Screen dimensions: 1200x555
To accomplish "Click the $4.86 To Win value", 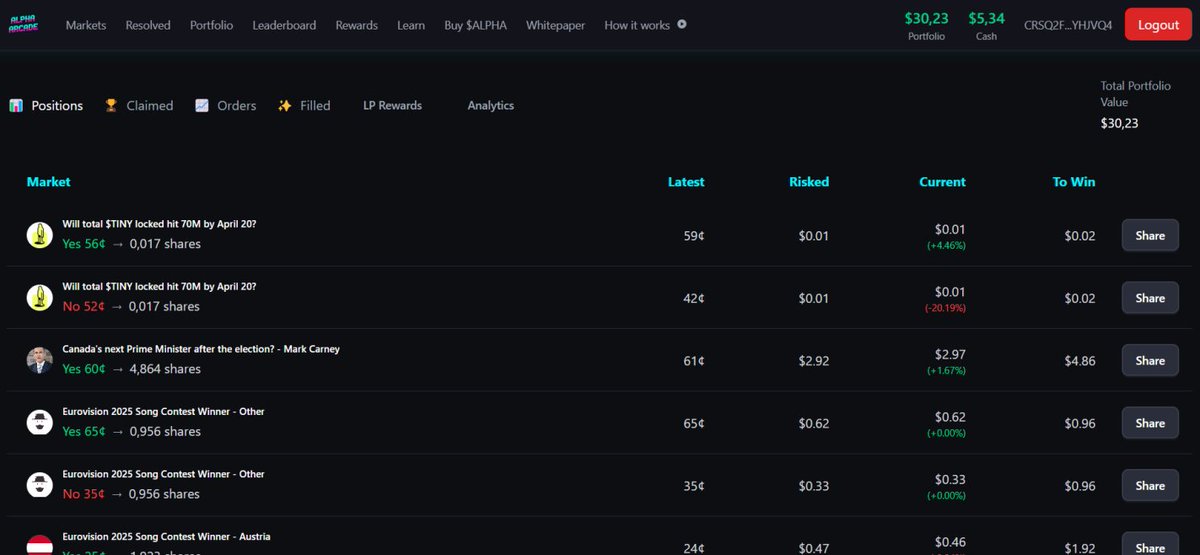I will (x=1080, y=361).
